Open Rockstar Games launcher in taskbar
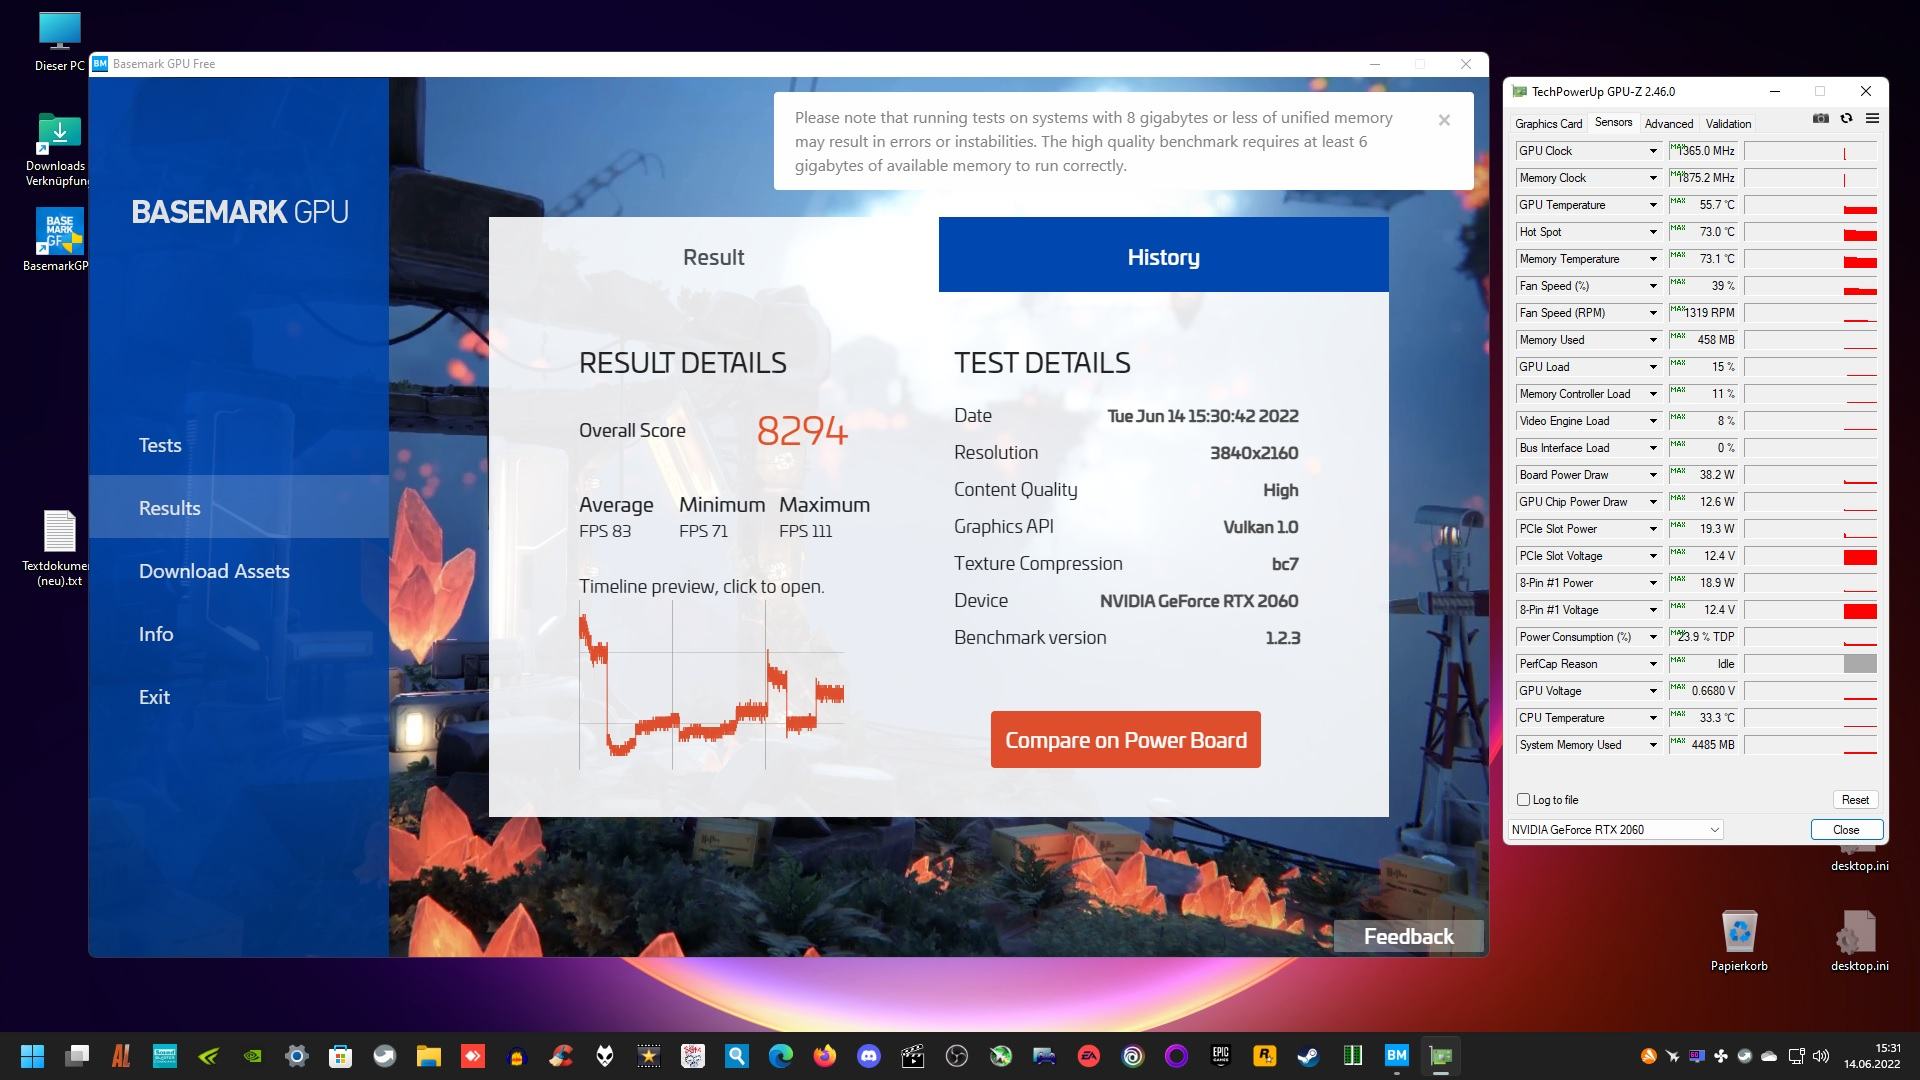Viewport: 1920px width, 1080px height. click(1264, 1056)
